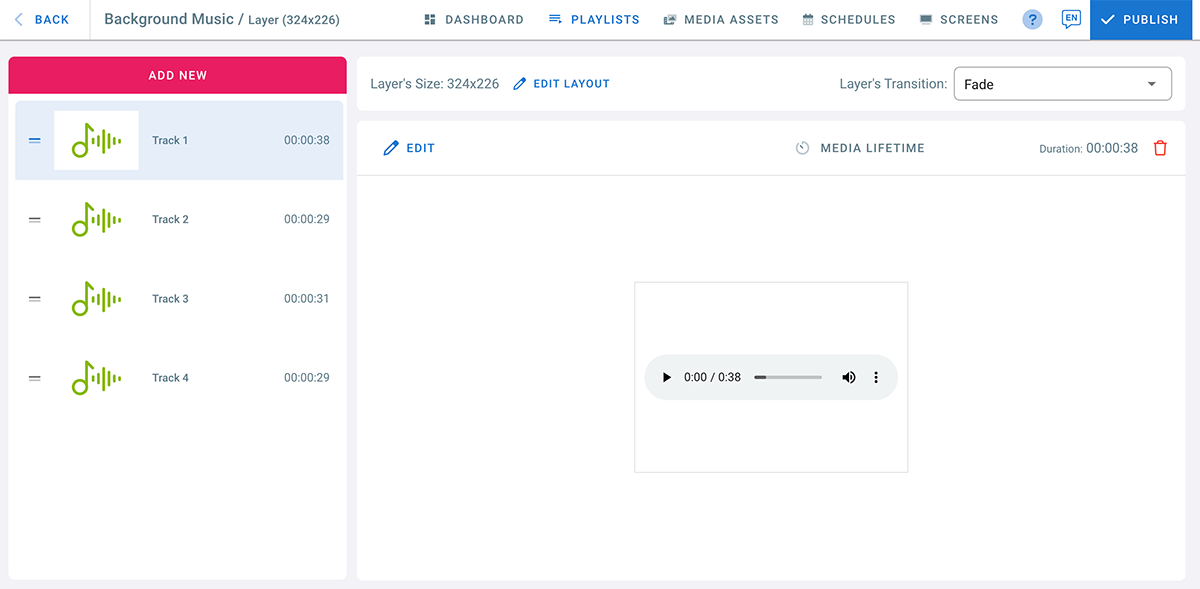Go to the Dashboard tab

point(474,20)
